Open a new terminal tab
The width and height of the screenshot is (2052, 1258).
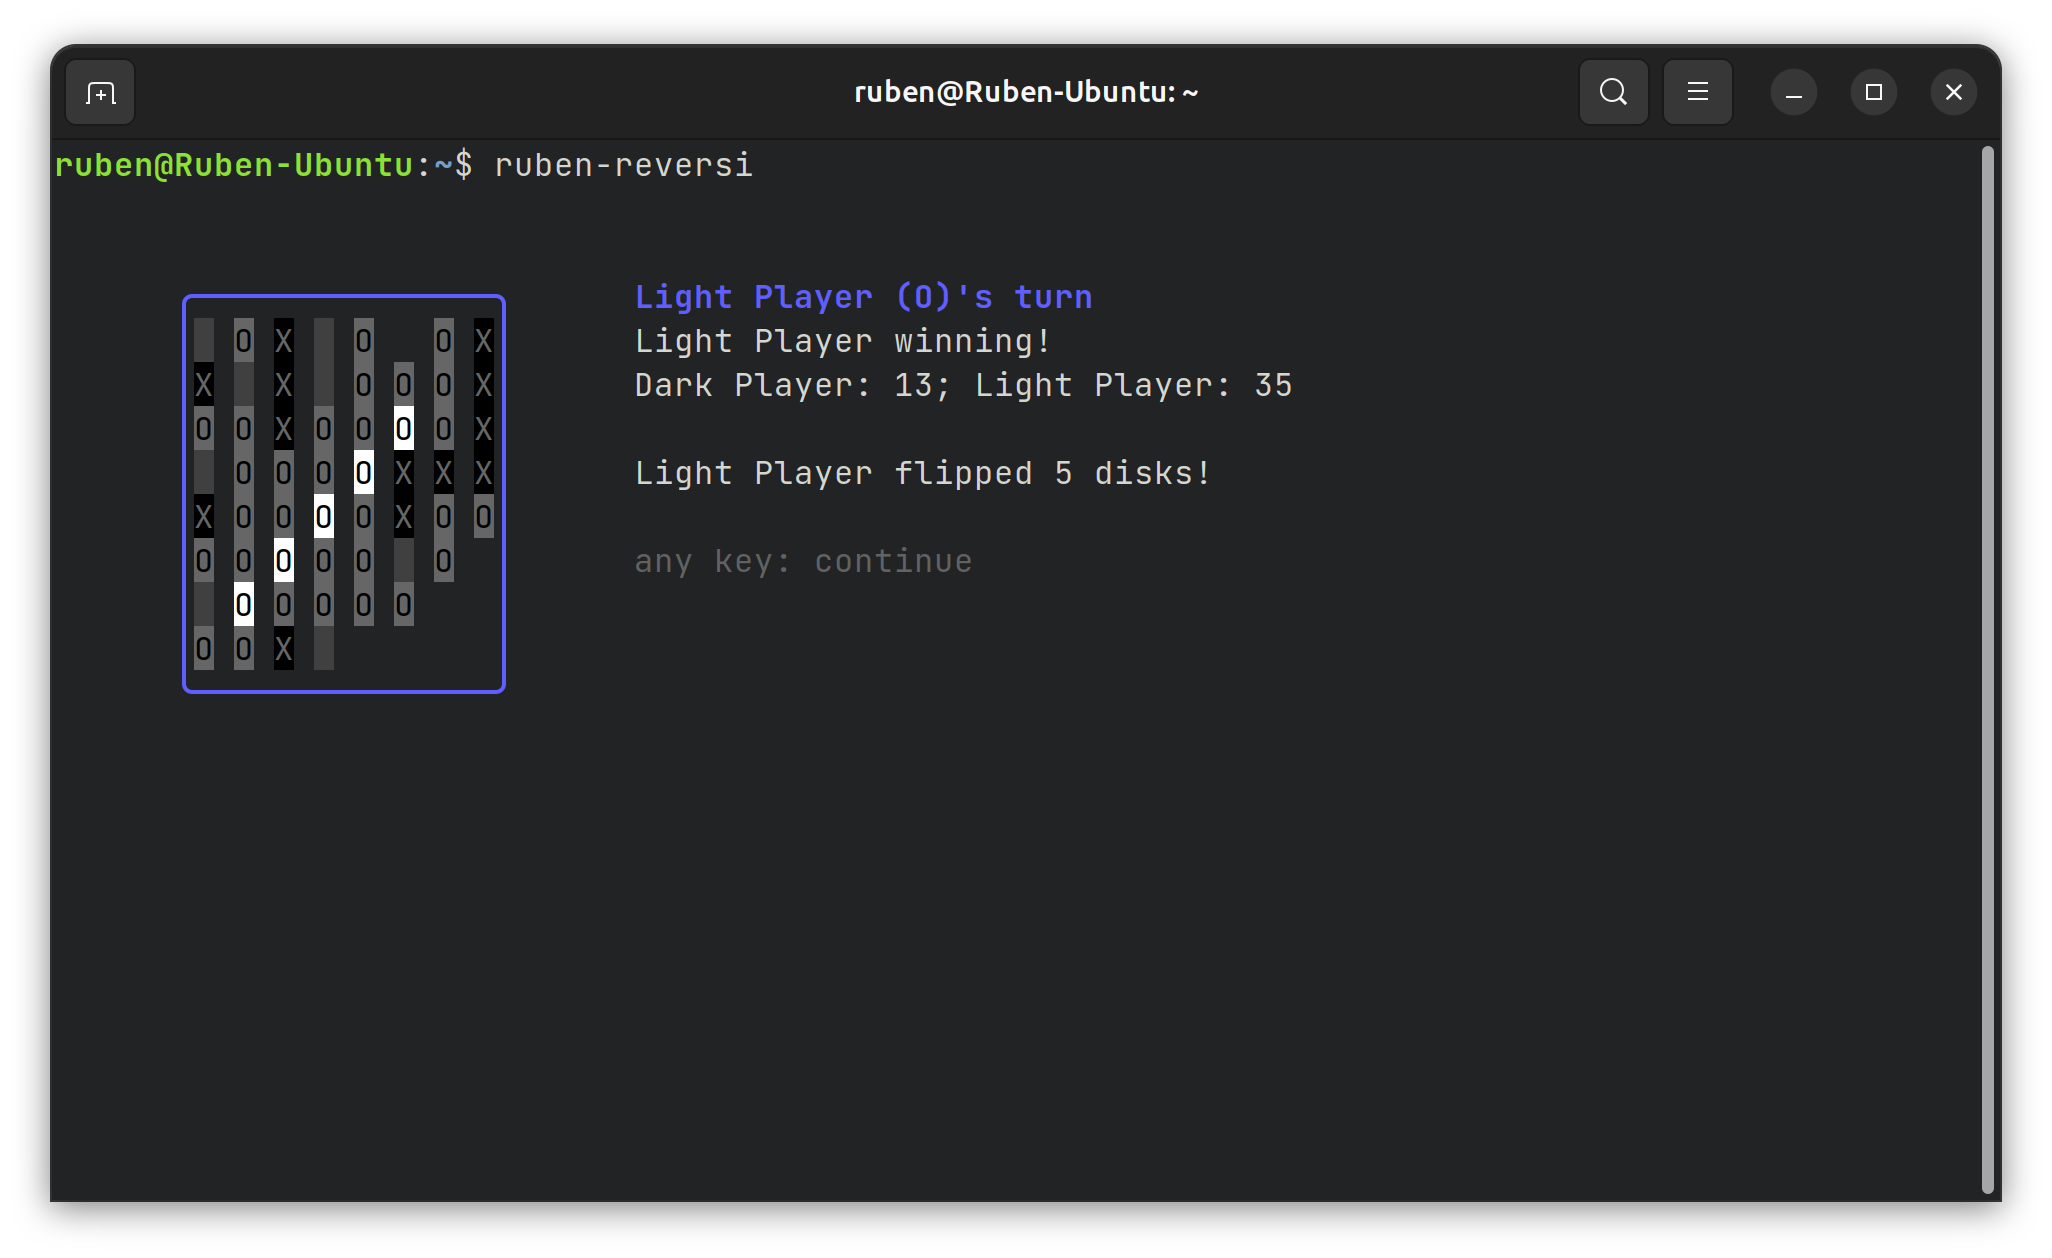click(x=99, y=91)
